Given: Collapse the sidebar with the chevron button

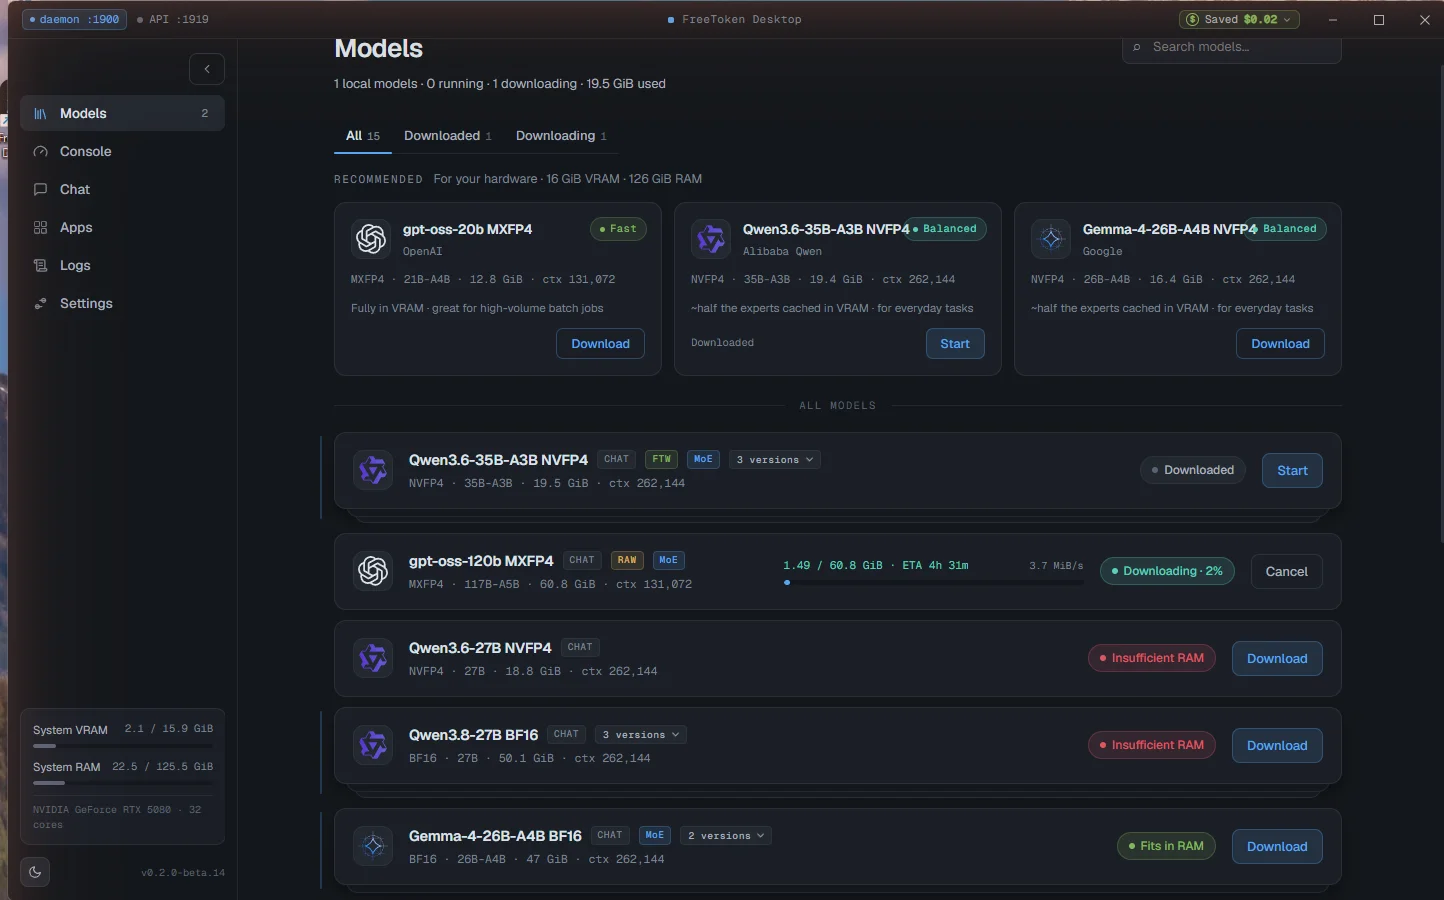Looking at the screenshot, I should [207, 69].
